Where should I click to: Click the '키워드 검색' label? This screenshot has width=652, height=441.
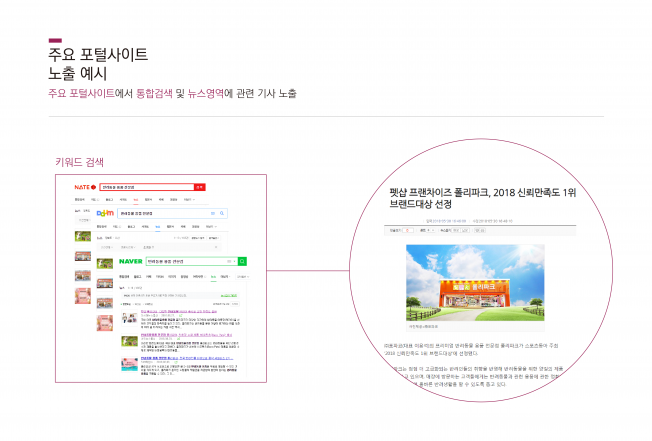coord(79,162)
